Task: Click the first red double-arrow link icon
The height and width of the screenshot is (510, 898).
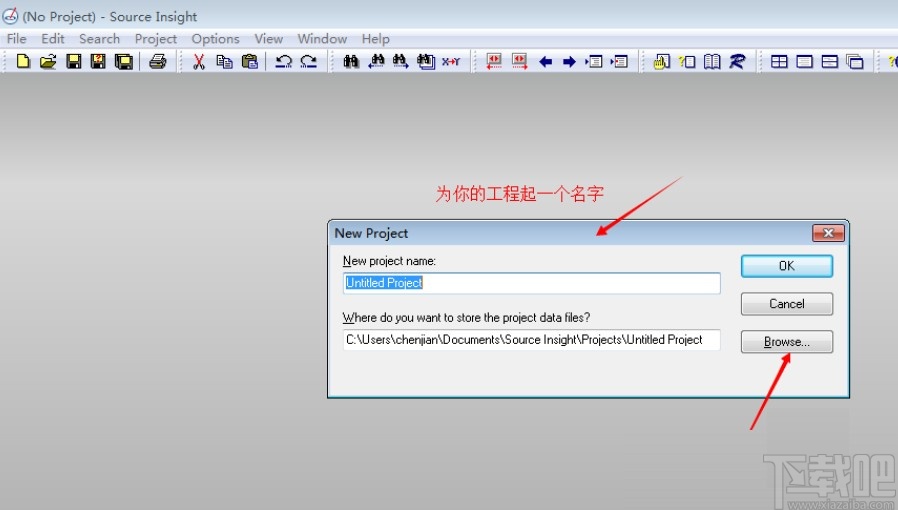Action: coord(494,61)
